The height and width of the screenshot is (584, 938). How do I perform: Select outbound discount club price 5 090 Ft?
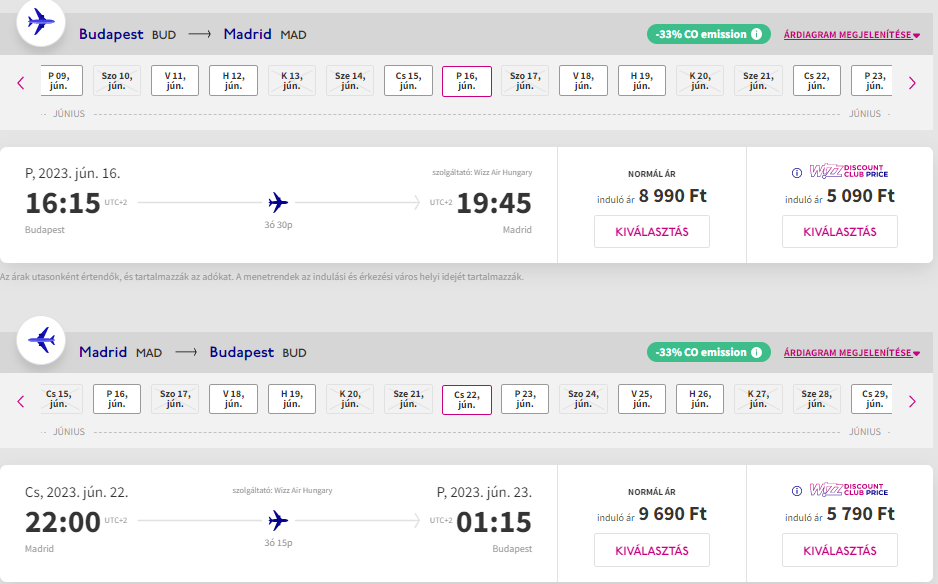pyautogui.click(x=840, y=232)
